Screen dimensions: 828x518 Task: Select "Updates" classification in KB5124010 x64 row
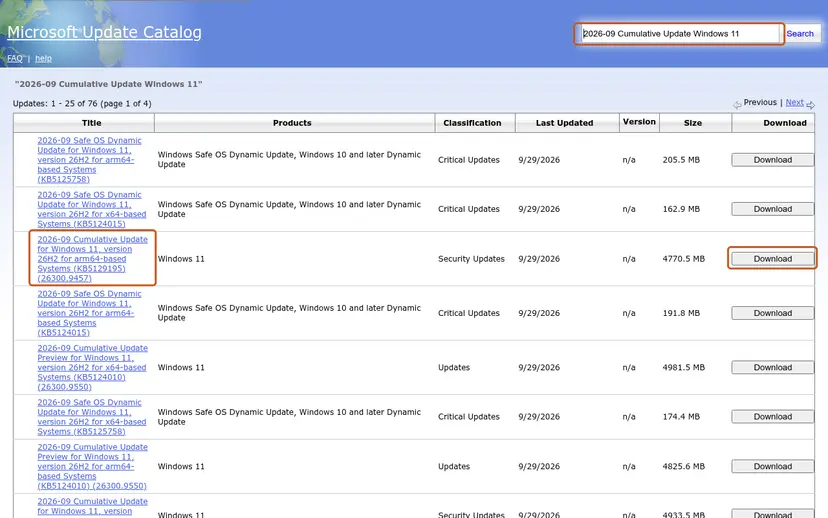pyautogui.click(x=454, y=368)
